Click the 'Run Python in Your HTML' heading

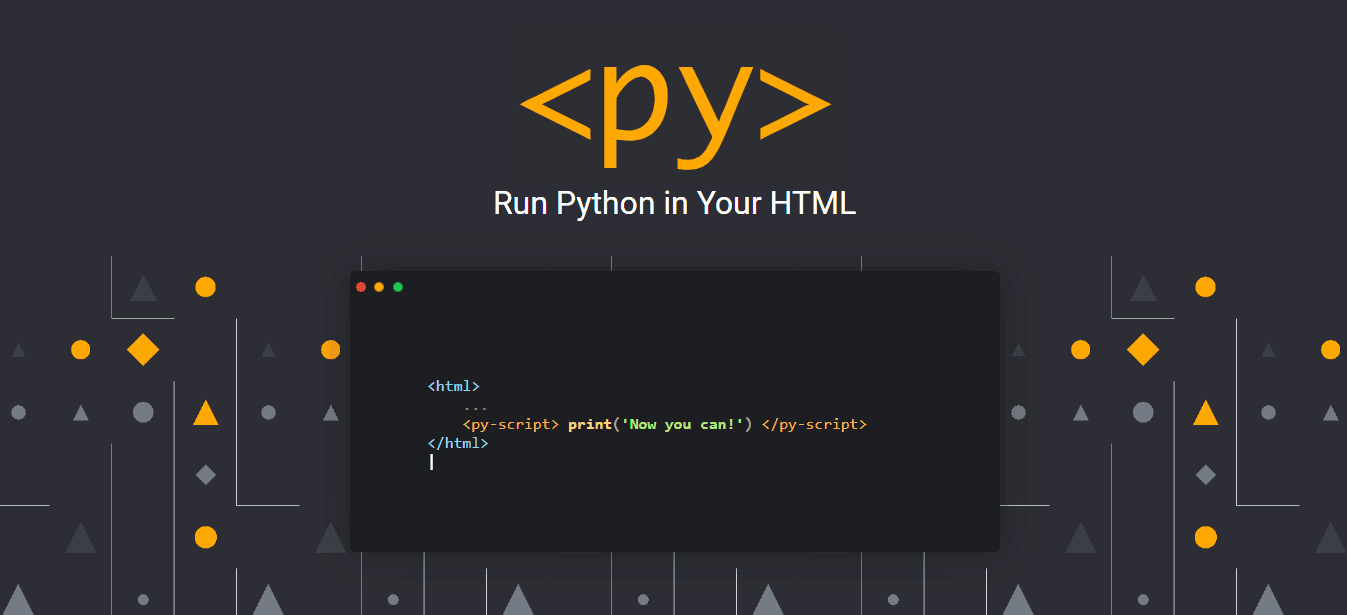[674, 203]
